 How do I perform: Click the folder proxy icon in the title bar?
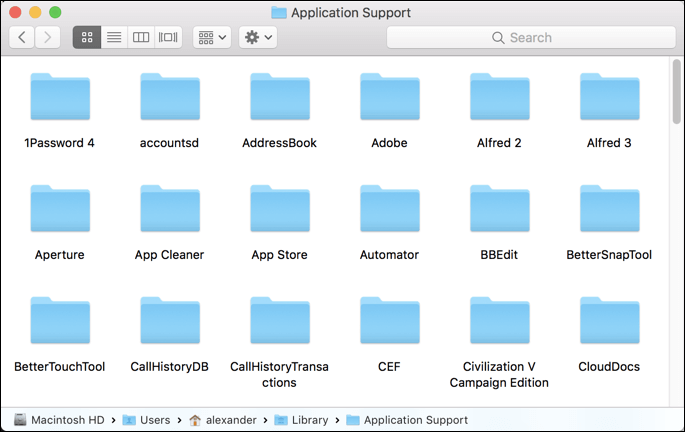click(279, 13)
